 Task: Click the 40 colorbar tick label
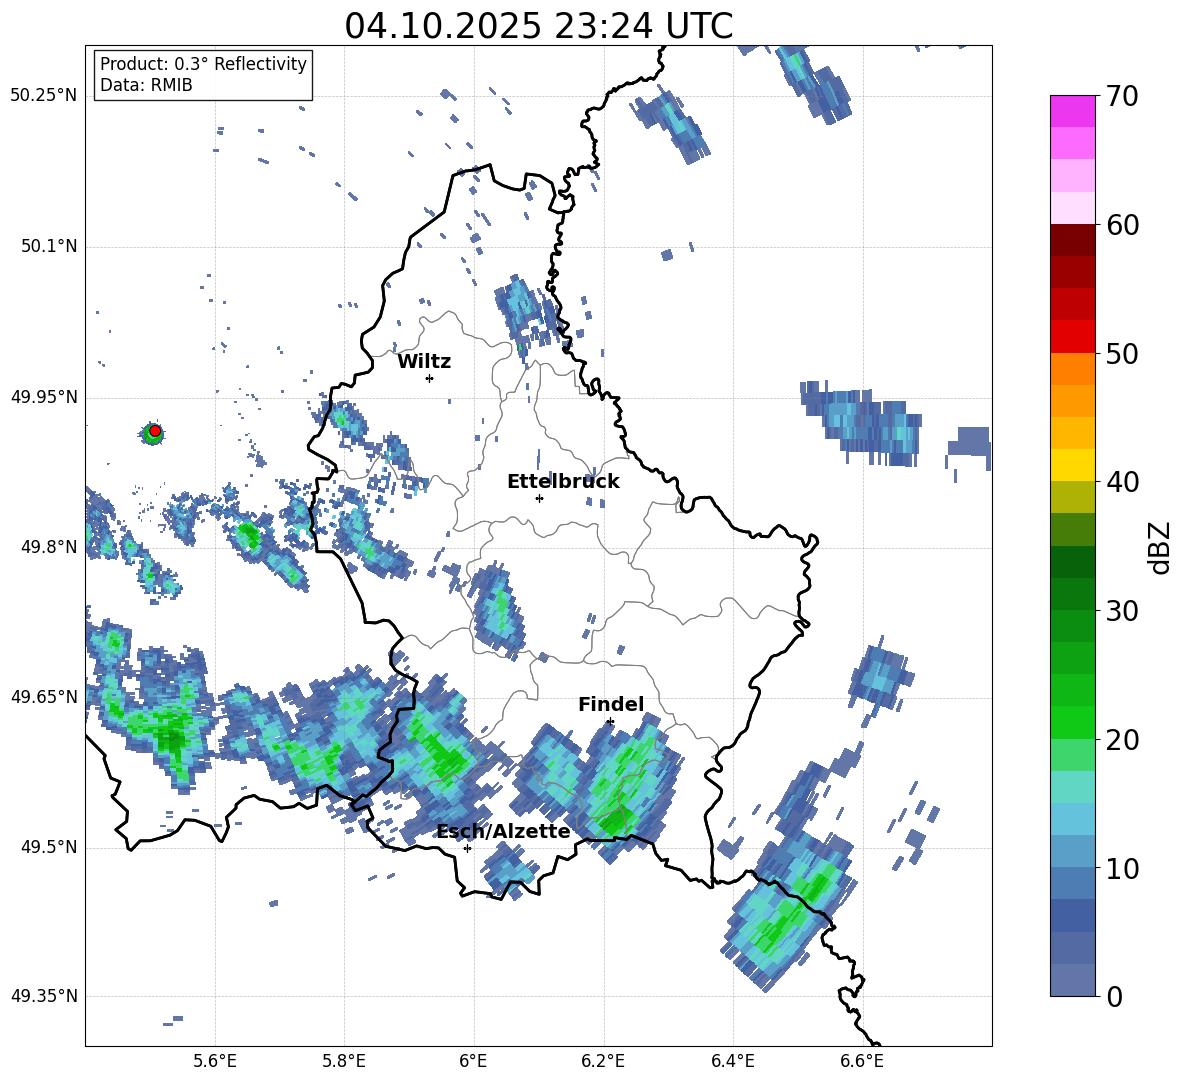(1122, 482)
